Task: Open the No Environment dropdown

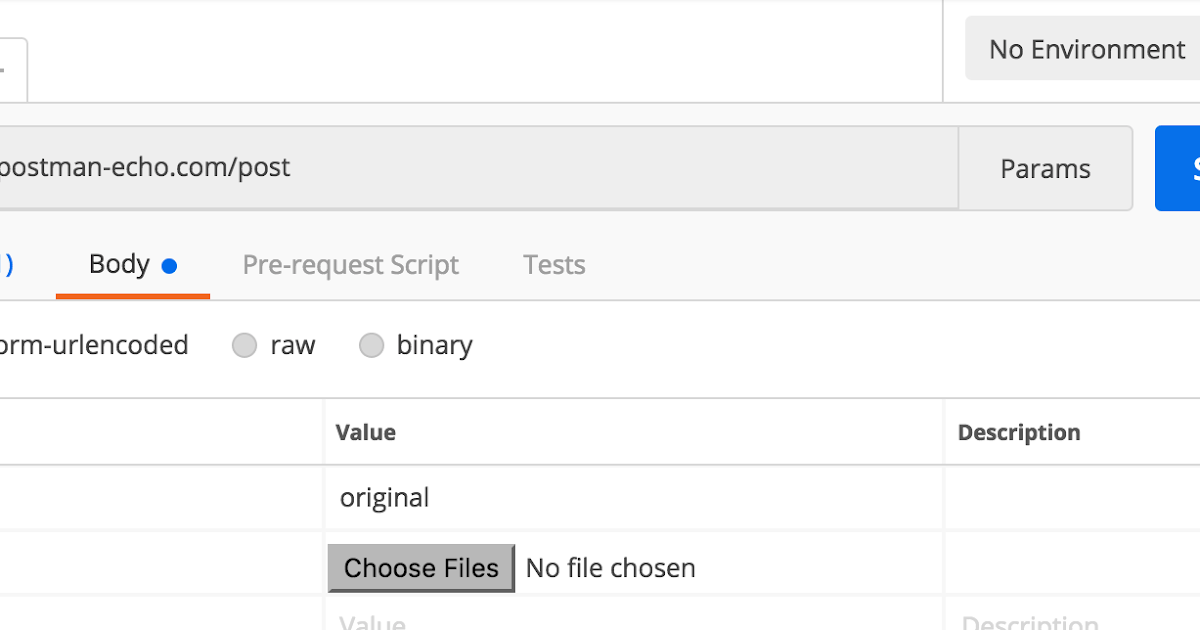Action: point(1084,49)
